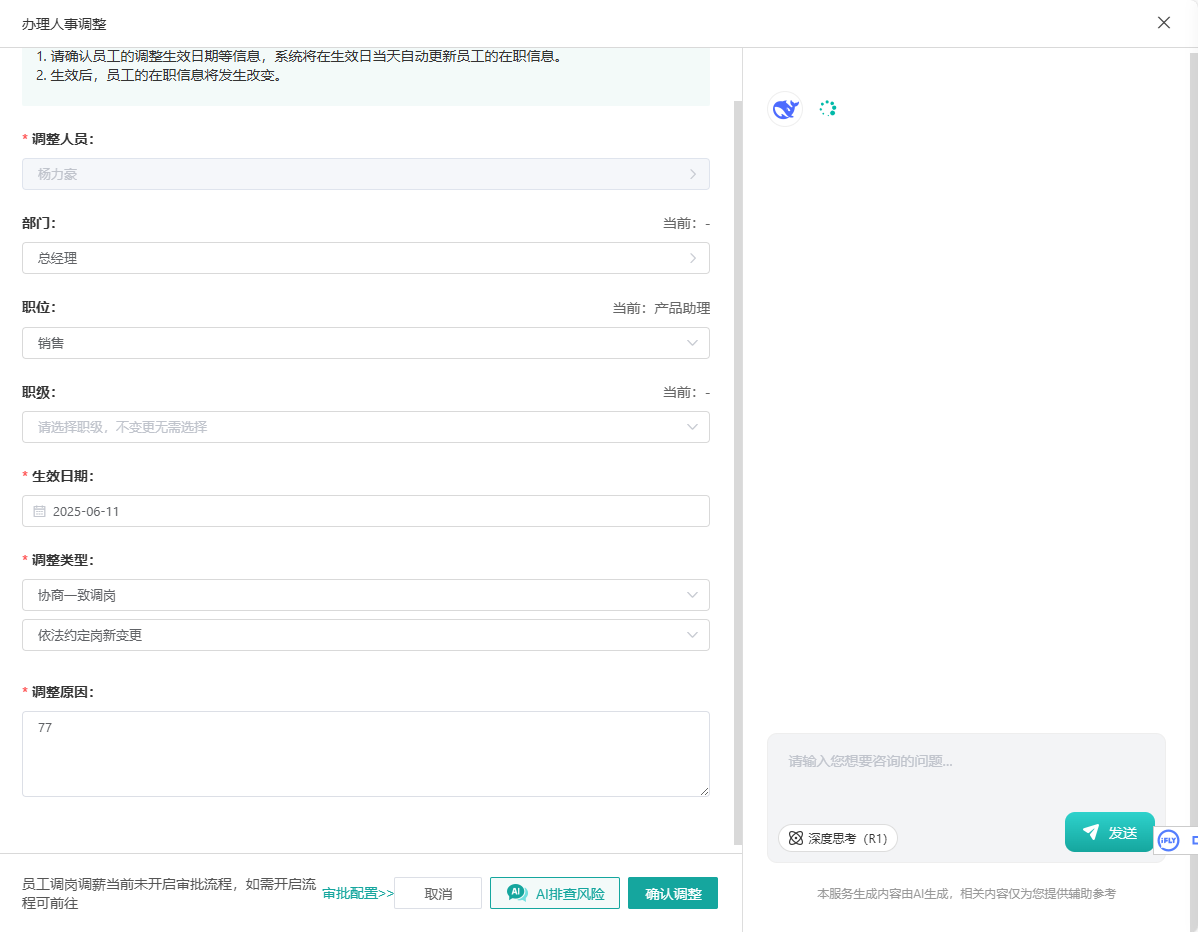Expand the 职级 selection dropdown

point(365,427)
